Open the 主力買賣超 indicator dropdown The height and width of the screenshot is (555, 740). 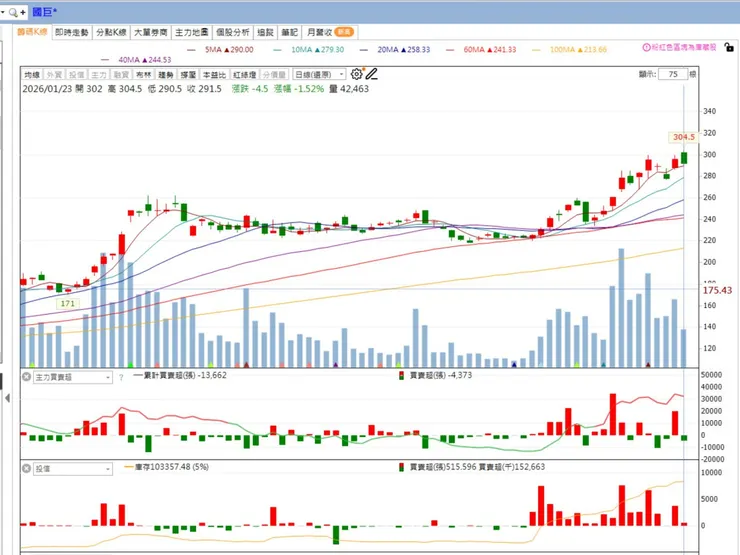click(73, 377)
